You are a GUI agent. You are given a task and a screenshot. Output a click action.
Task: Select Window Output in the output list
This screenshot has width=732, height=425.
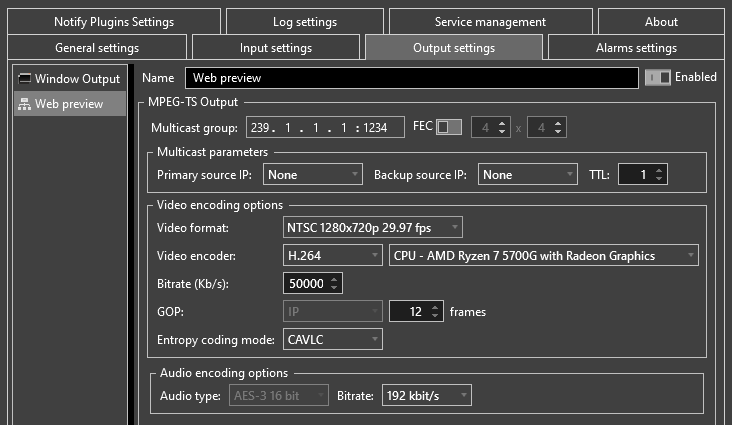[x=70, y=78]
